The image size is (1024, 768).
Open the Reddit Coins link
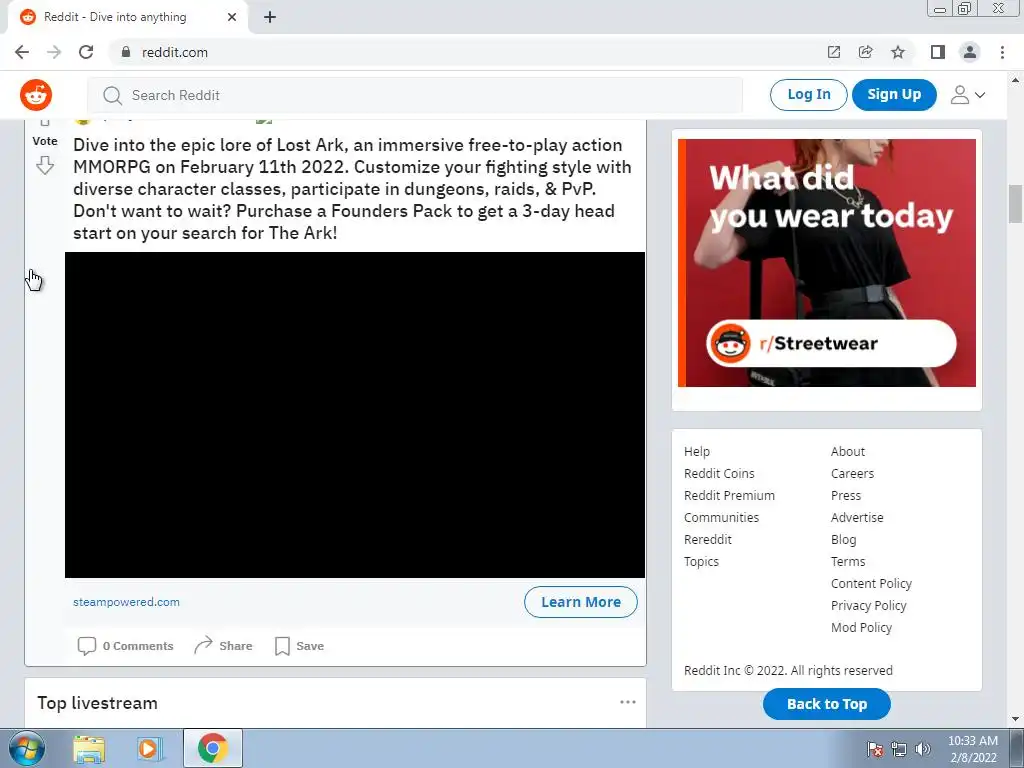click(x=719, y=473)
